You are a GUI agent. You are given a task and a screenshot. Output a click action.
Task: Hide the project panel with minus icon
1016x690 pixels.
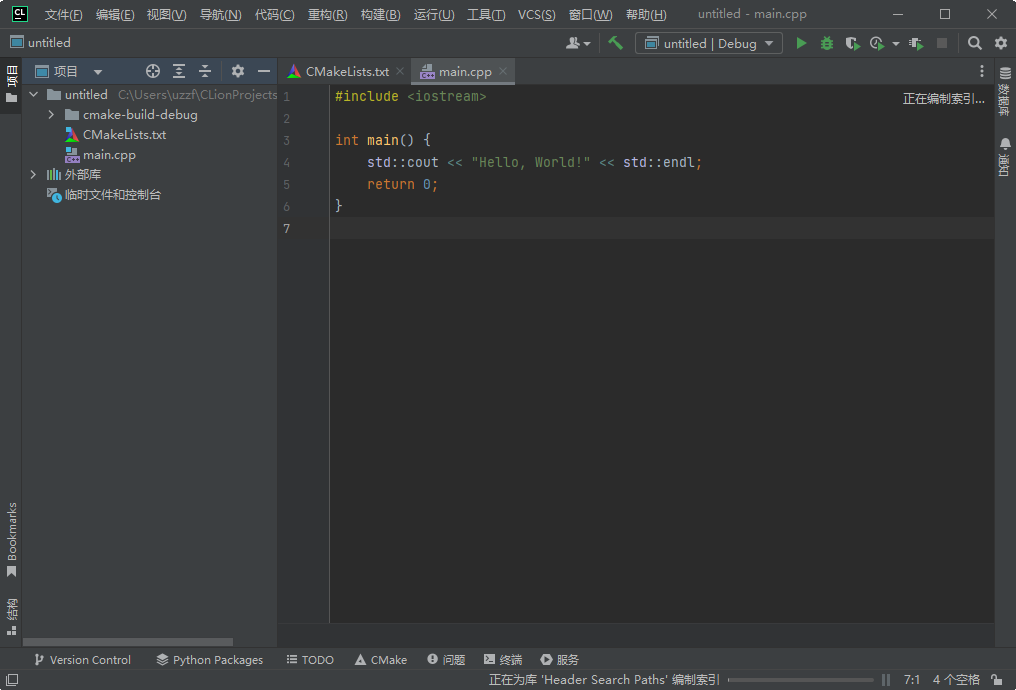(264, 71)
